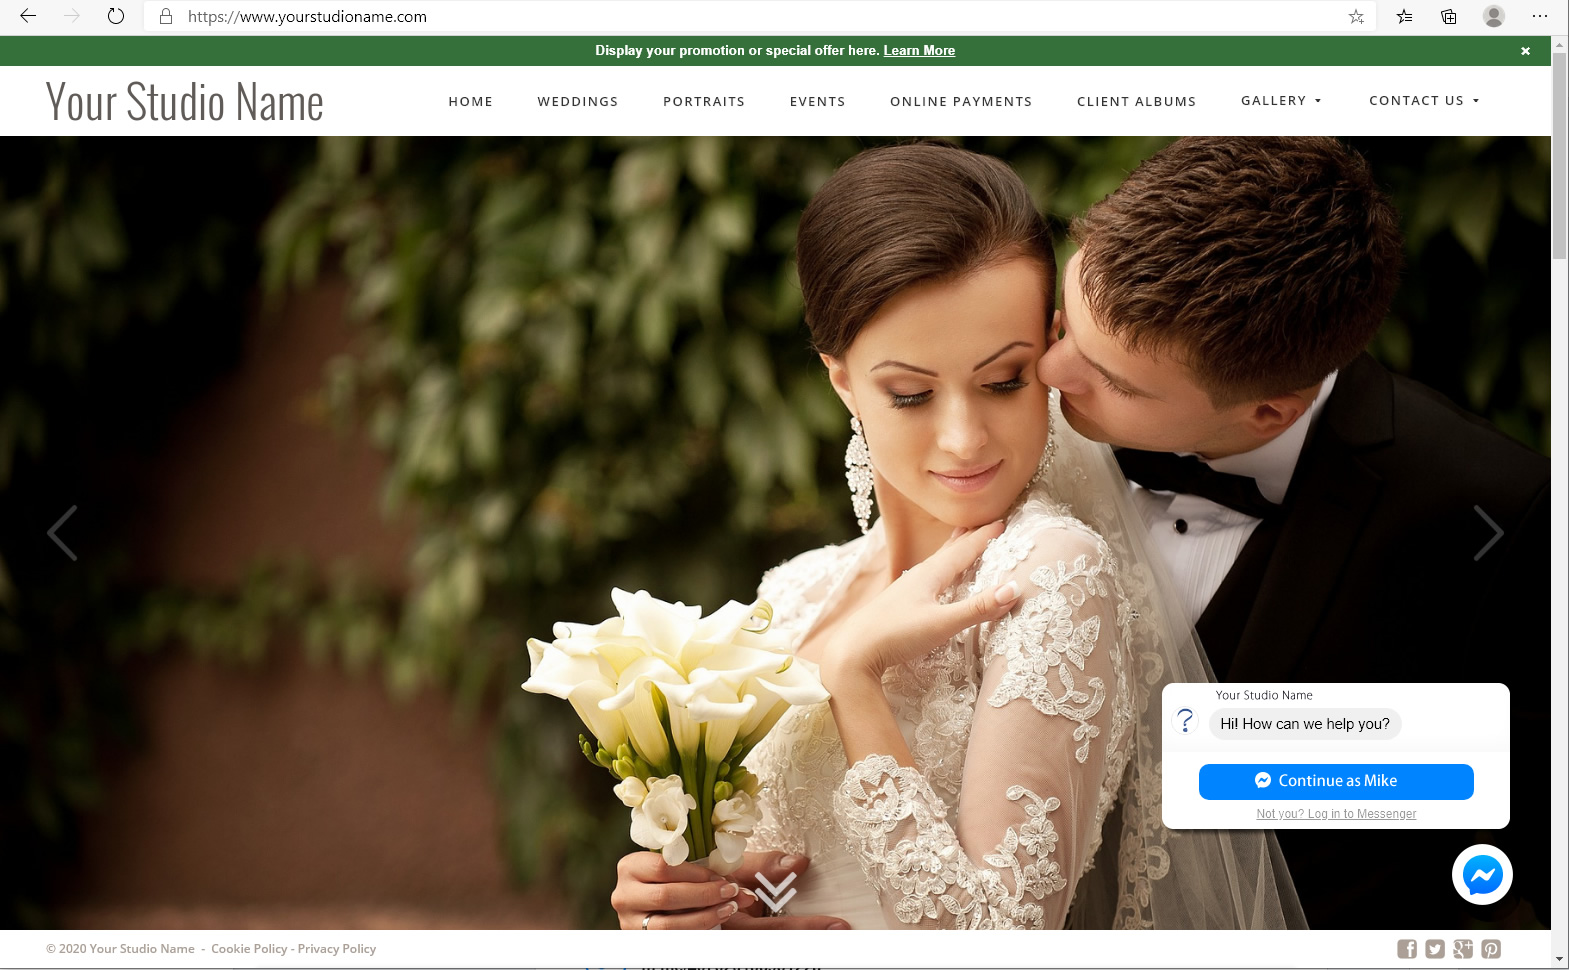Click the '© 2020 Your Studio Name' footer text
This screenshot has height=970, width=1569.
point(120,949)
